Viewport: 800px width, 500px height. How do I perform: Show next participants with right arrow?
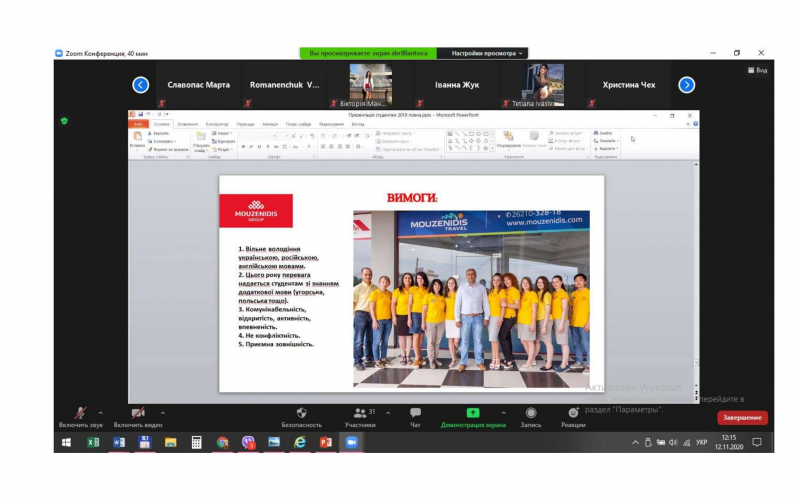tap(687, 85)
